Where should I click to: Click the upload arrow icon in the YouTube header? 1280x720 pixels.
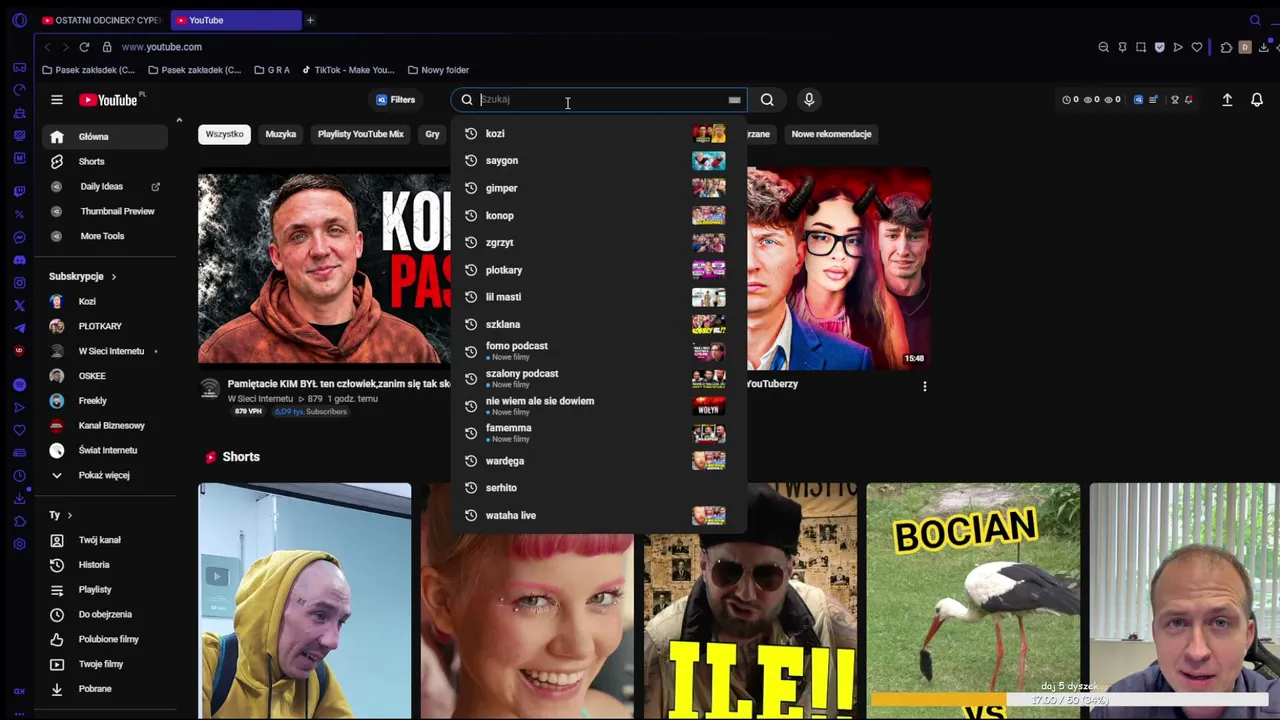pos(1227,100)
